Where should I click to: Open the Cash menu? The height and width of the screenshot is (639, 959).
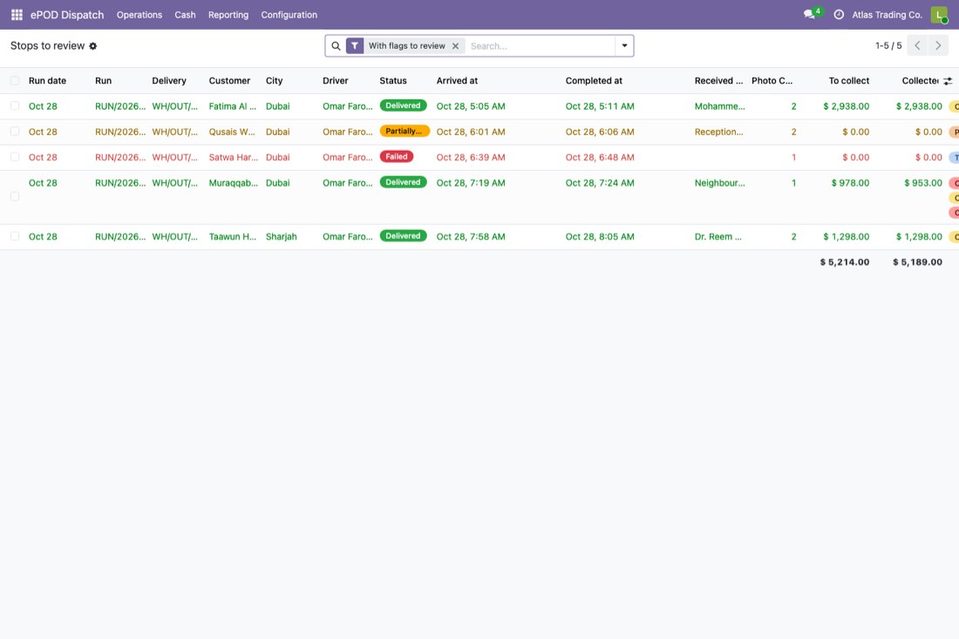(x=185, y=15)
